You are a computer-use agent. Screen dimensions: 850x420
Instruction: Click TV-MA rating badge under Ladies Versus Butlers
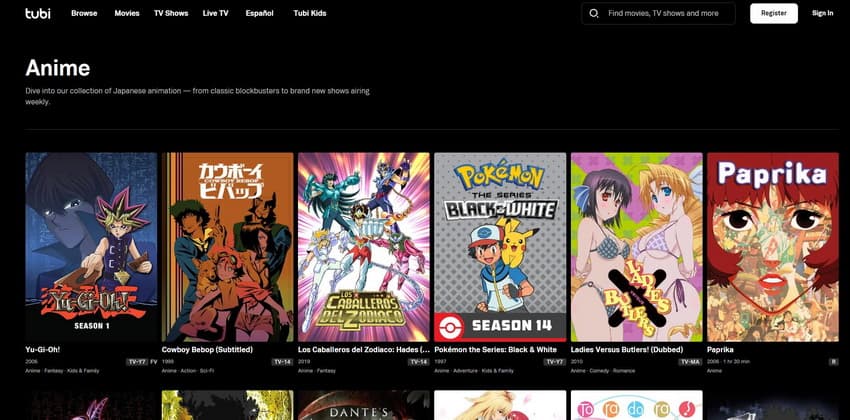pos(691,361)
